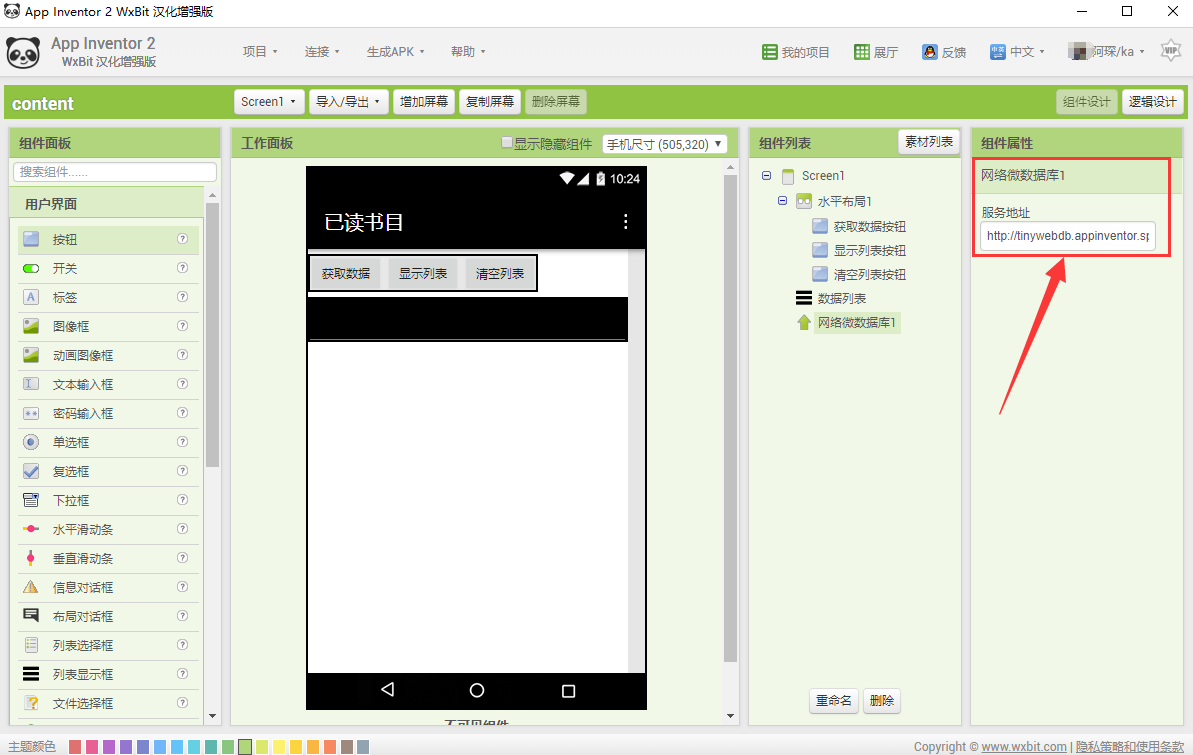Collapse the 水平布局1 tree node
This screenshot has height=755, width=1193.
tap(782, 201)
